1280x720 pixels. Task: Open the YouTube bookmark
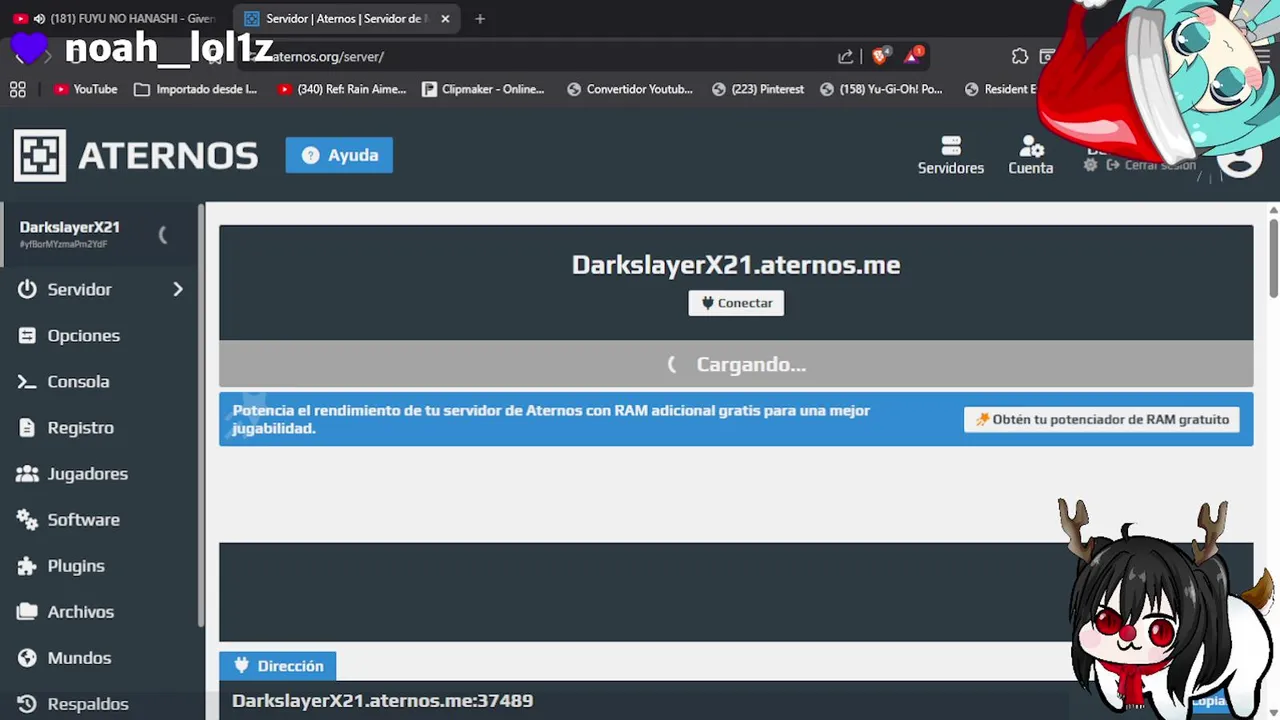tap(86, 89)
